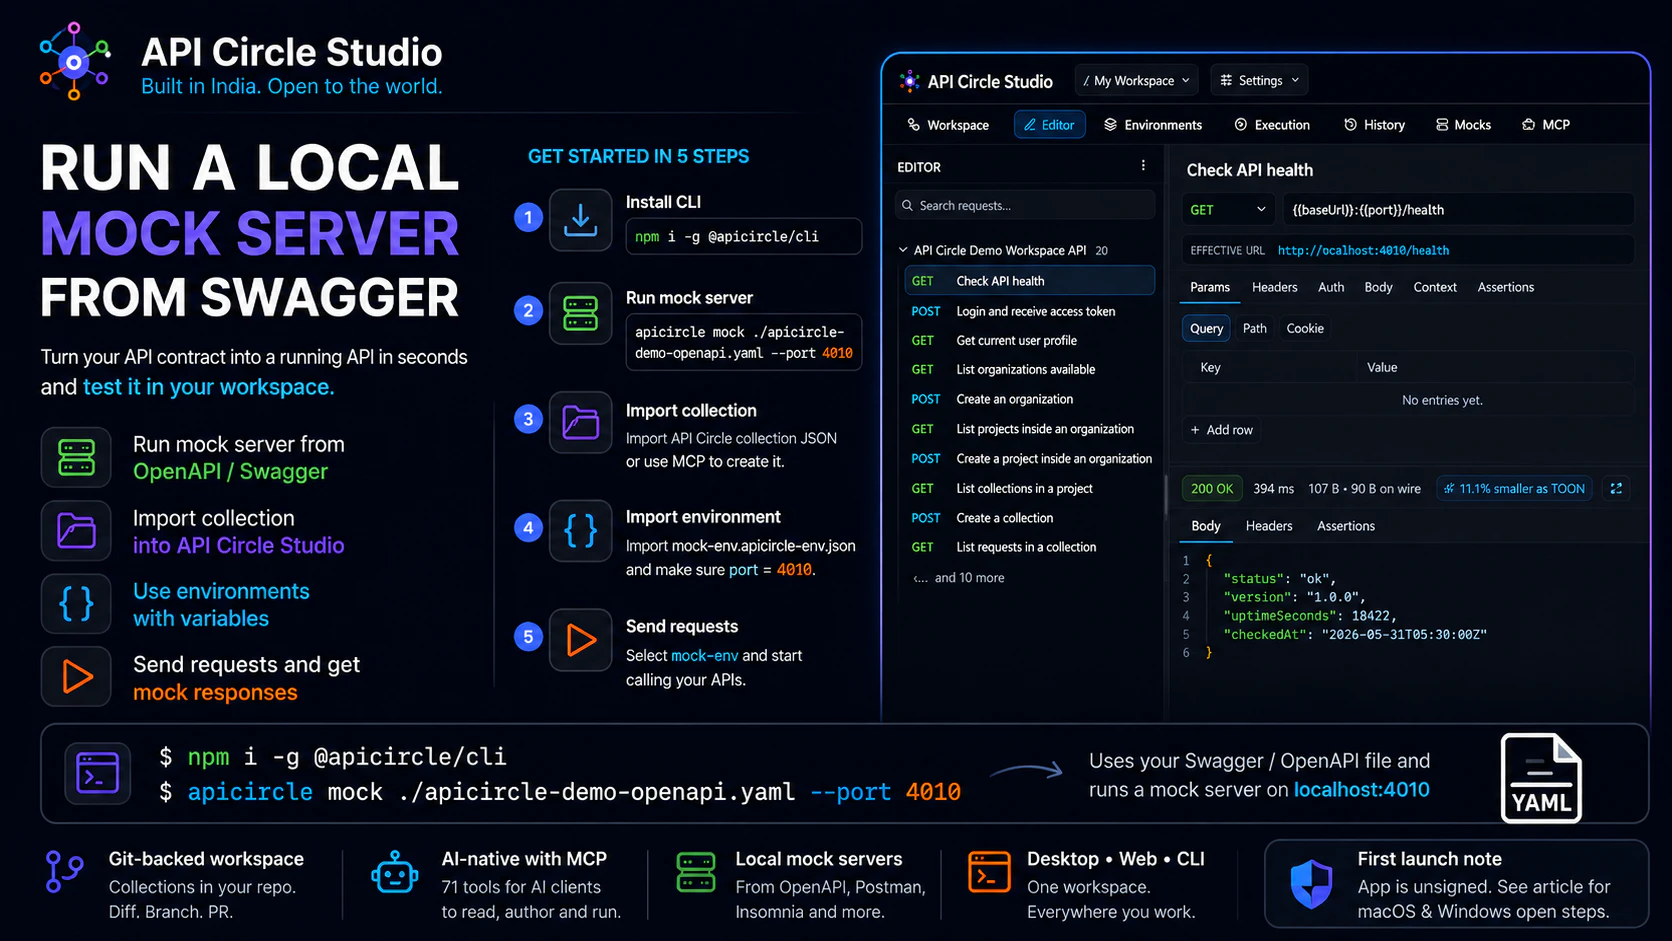1672x941 pixels.
Task: Click the effective URL localhost:4010/health link
Action: click(x=1363, y=250)
